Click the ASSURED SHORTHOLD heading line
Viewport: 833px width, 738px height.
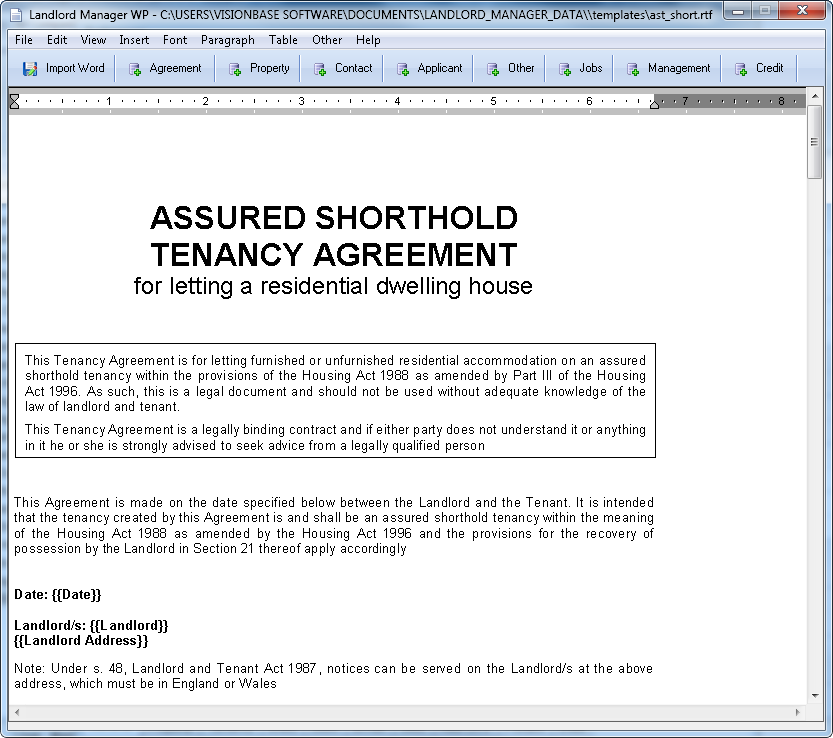pos(334,218)
